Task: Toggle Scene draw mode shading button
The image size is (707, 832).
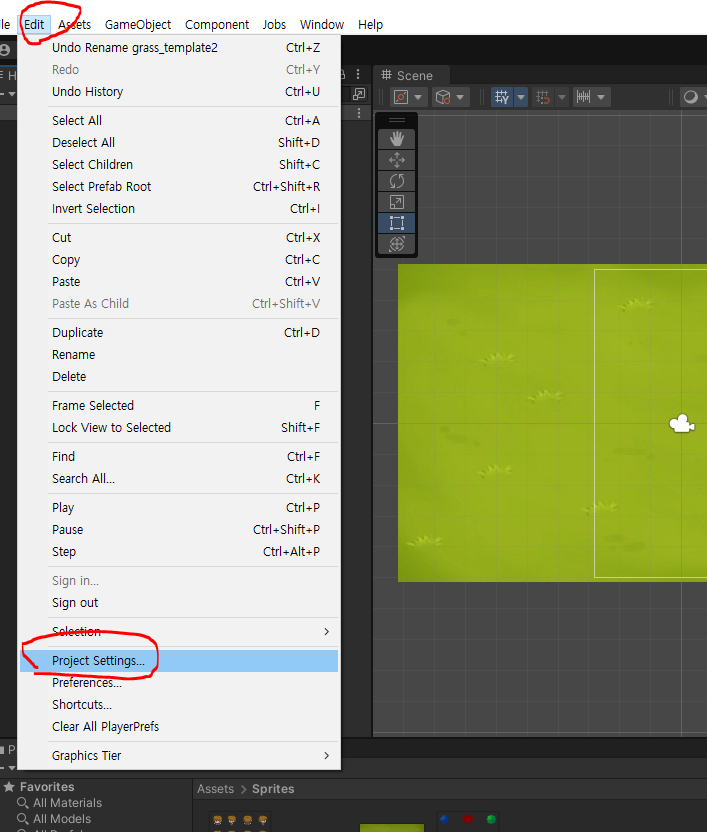Action: tap(690, 97)
